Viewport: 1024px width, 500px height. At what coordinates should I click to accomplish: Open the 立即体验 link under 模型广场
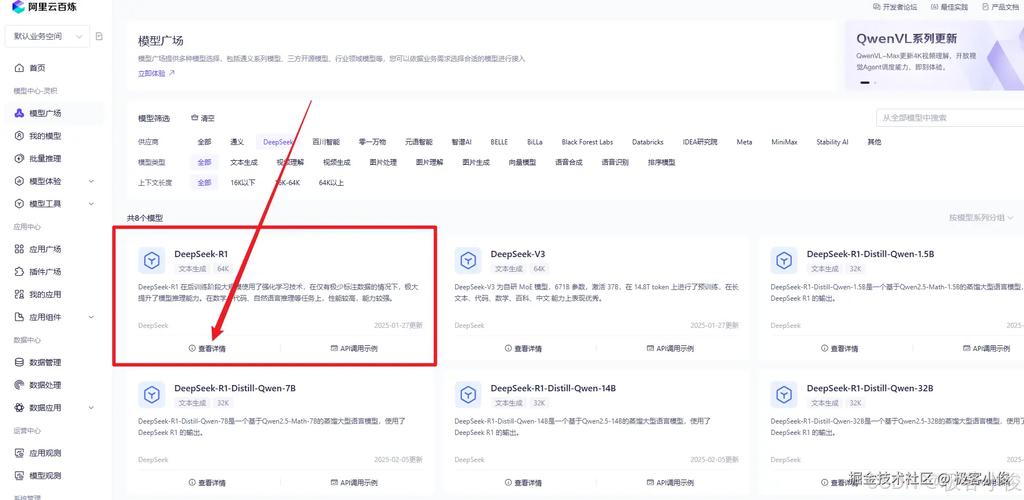pyautogui.click(x=157, y=74)
